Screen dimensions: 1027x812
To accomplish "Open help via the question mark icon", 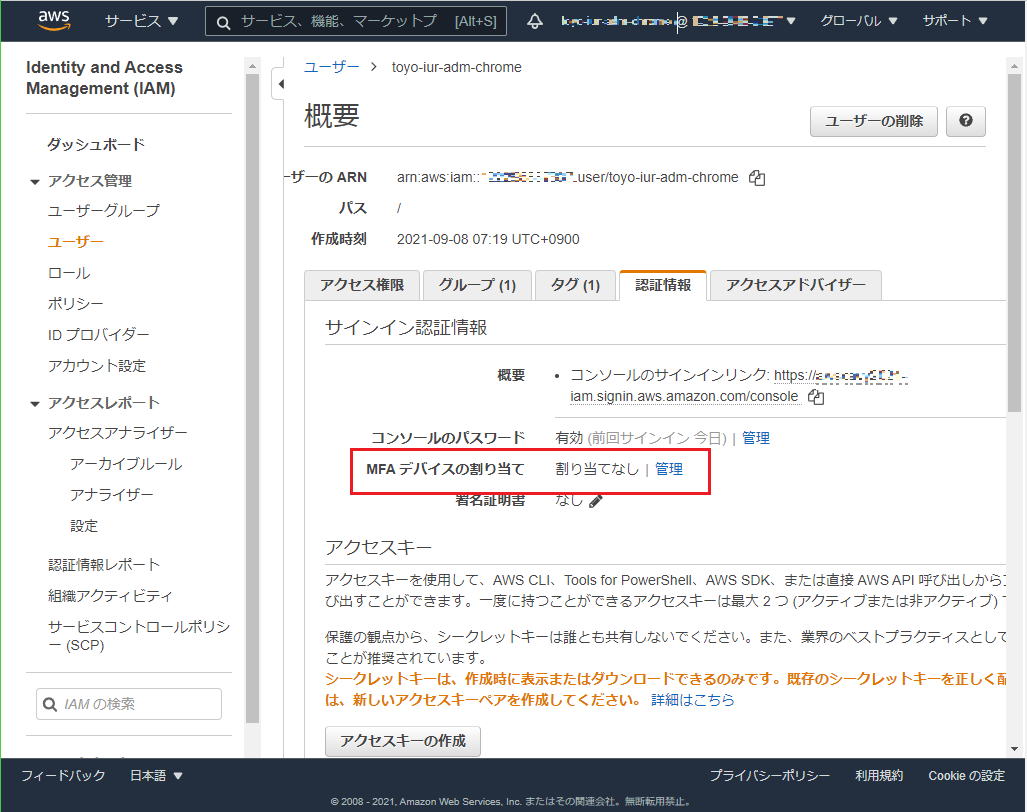I will (964, 121).
